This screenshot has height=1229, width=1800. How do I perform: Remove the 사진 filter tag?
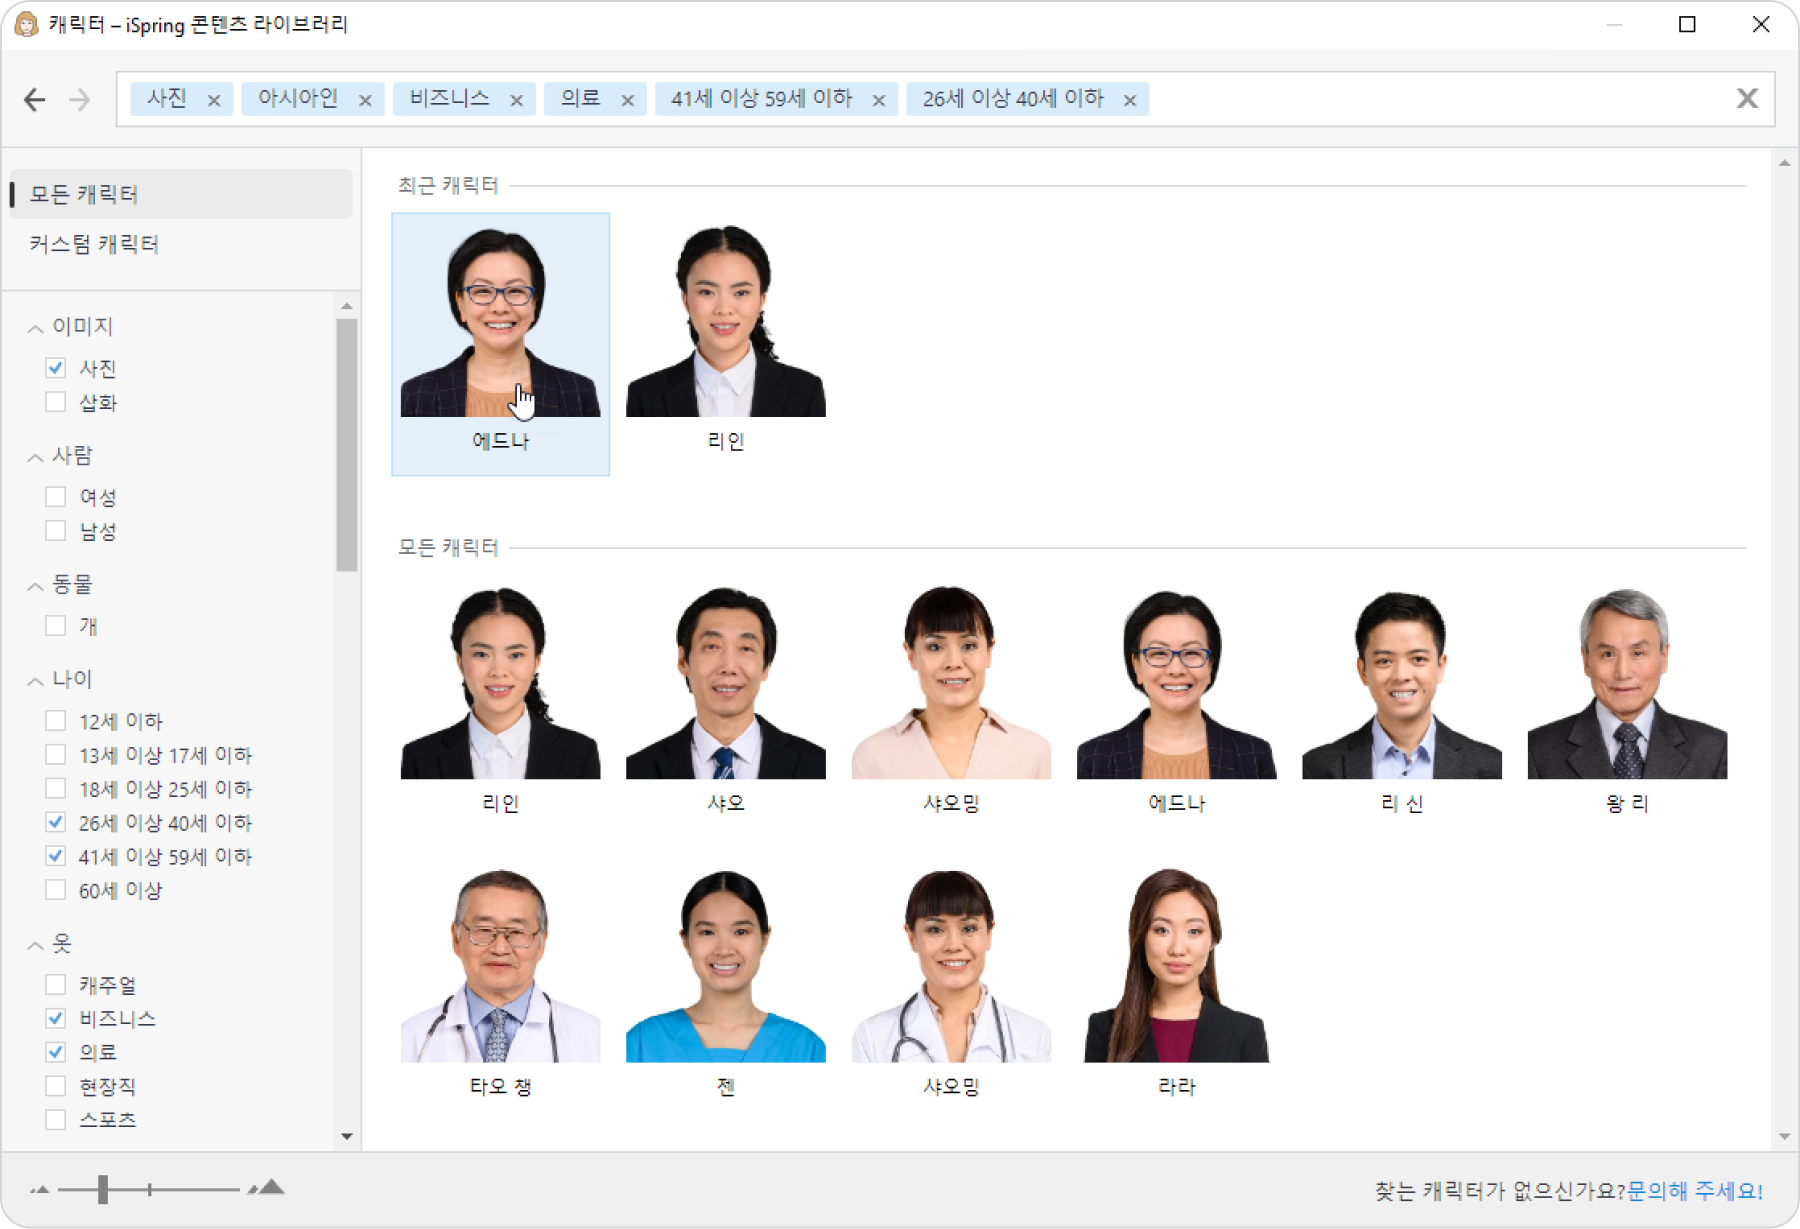click(214, 100)
